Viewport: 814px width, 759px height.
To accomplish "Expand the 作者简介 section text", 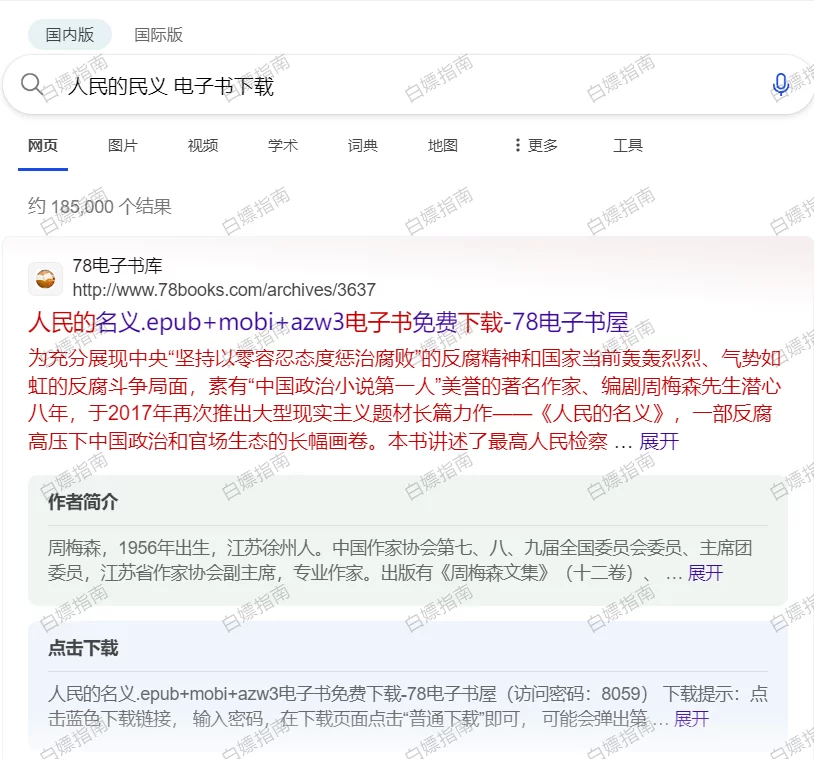I will (x=705, y=573).
